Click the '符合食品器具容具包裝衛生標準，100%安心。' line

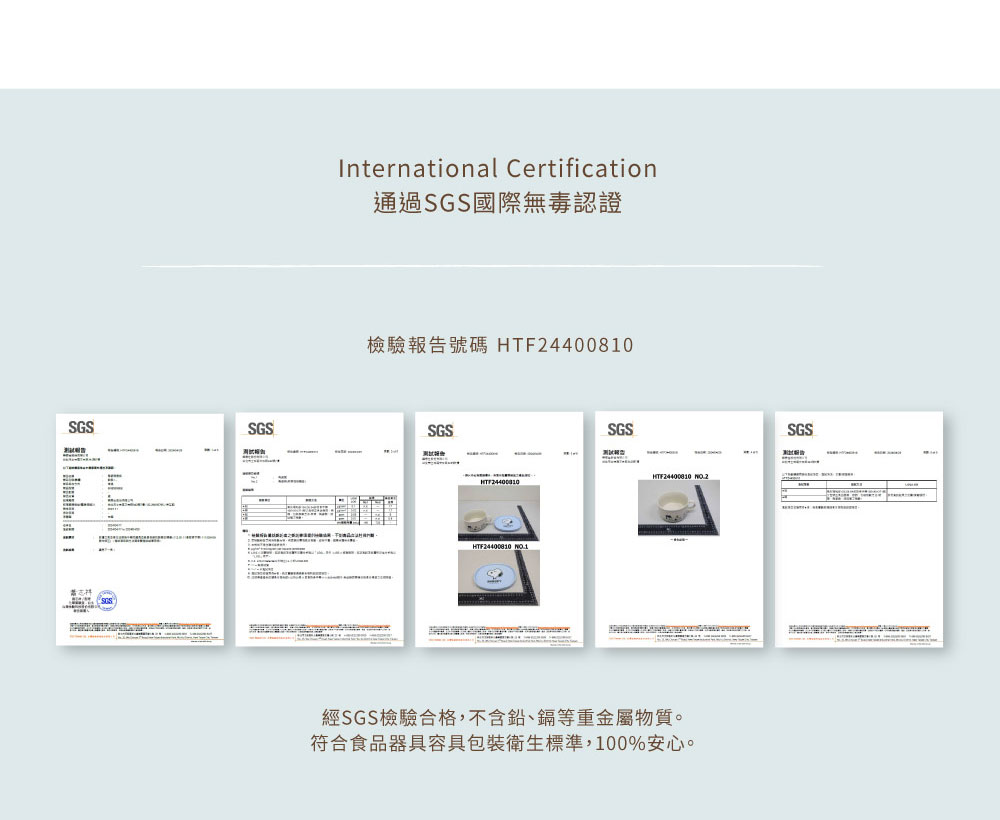click(x=503, y=743)
